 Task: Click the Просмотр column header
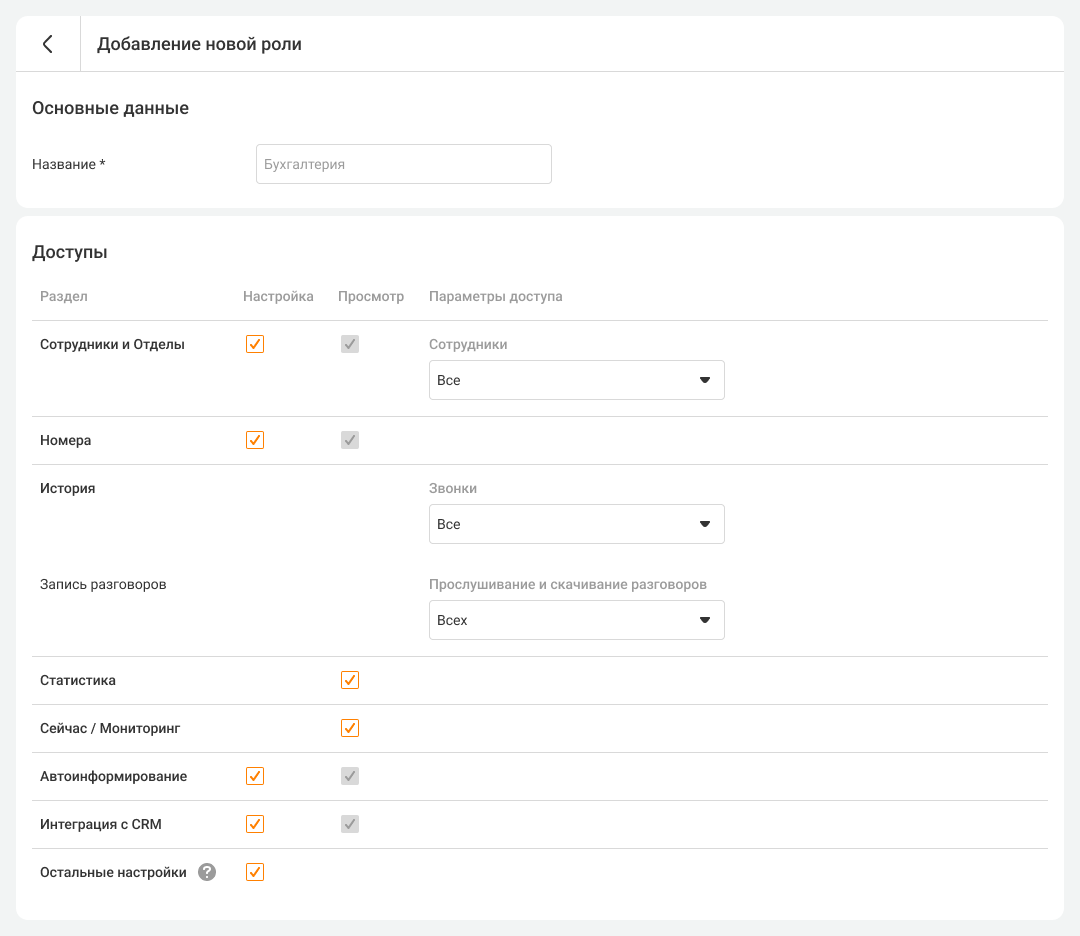click(371, 296)
